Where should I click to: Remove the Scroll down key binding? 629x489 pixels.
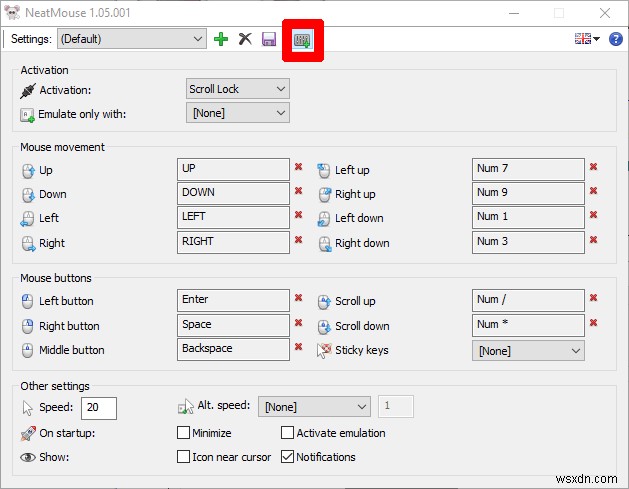(x=593, y=323)
